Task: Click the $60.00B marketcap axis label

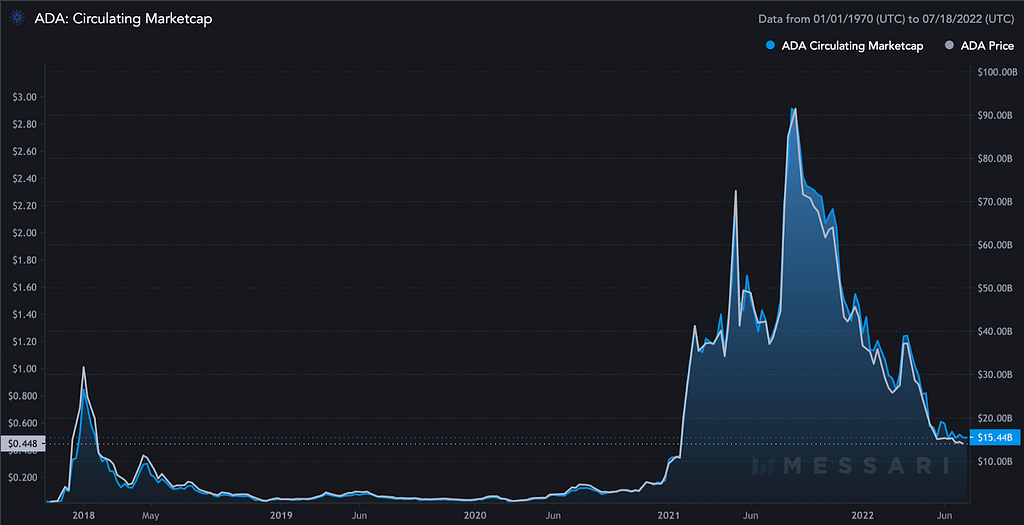Action: [x=995, y=245]
